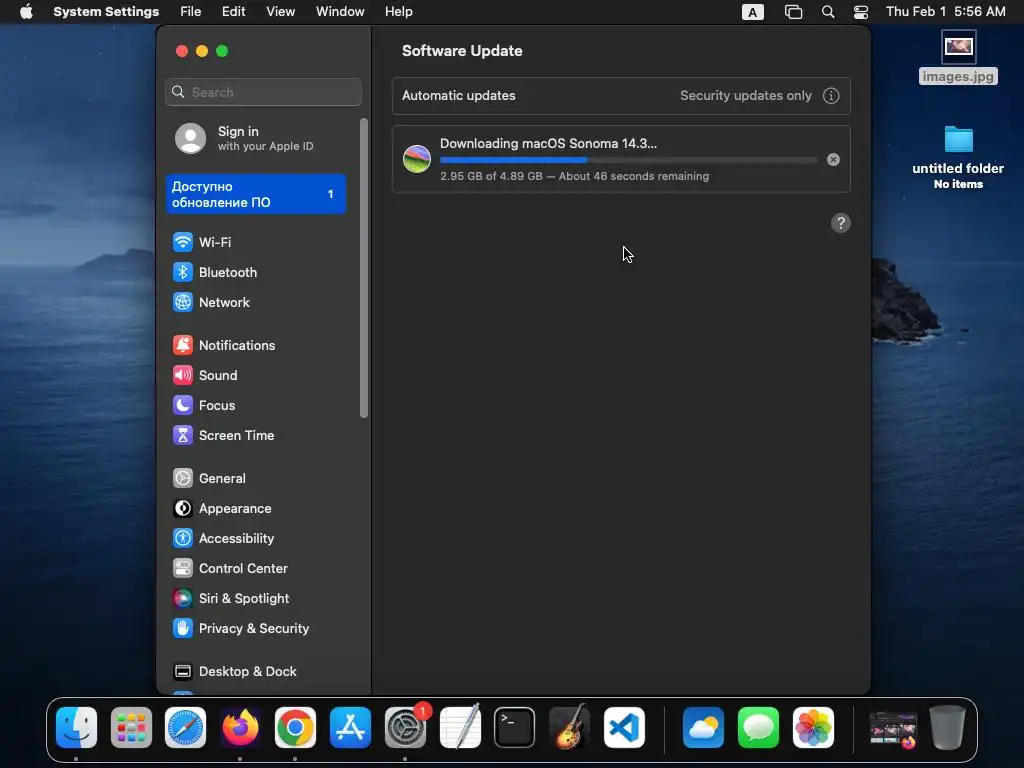
Task: Select images.jpg file on the desktop
Action: (x=958, y=57)
